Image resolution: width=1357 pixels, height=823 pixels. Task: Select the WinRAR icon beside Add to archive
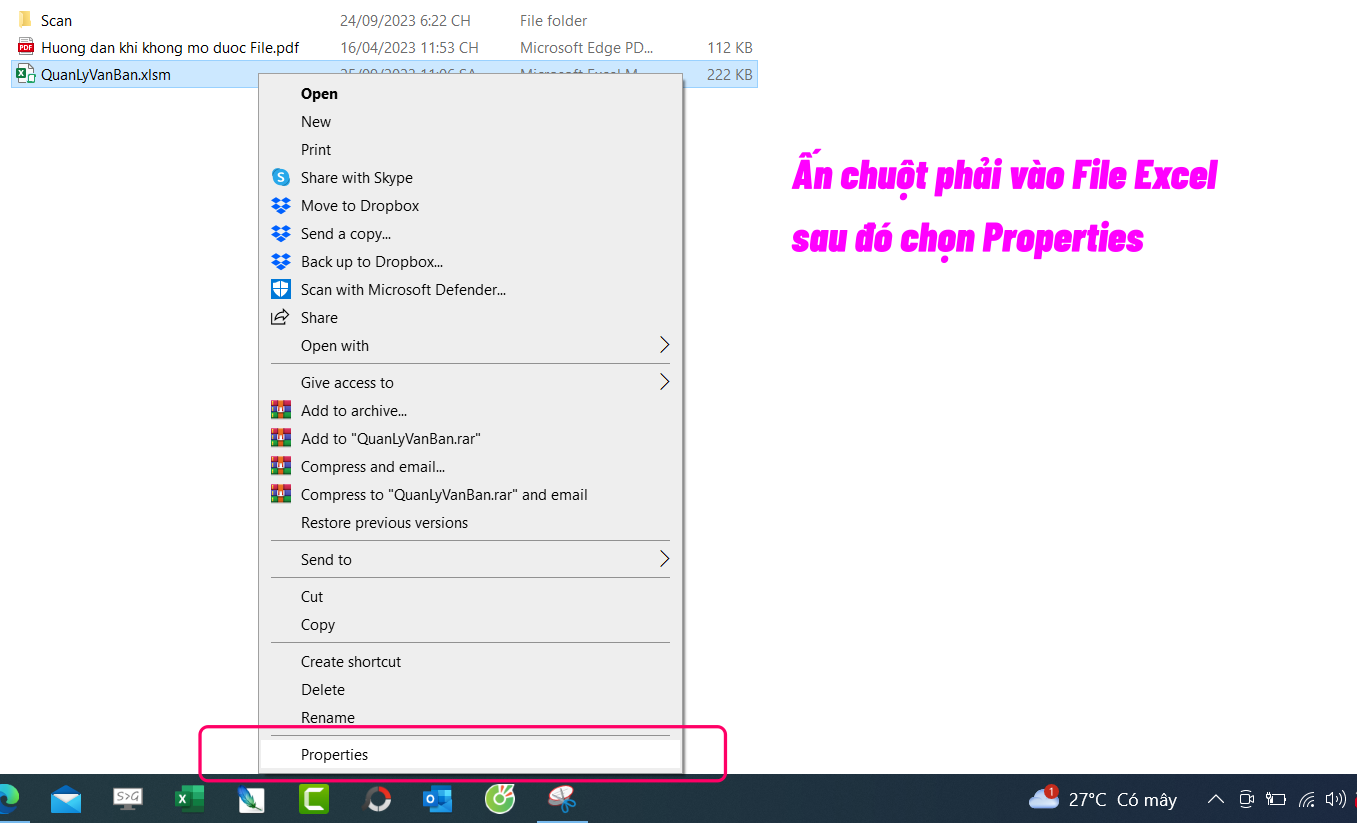click(x=281, y=410)
